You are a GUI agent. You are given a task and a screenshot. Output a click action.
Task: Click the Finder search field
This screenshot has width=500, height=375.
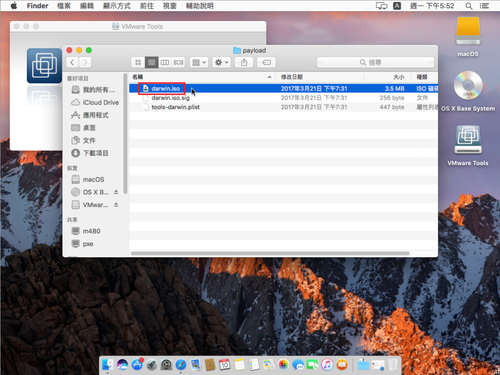tap(375, 62)
